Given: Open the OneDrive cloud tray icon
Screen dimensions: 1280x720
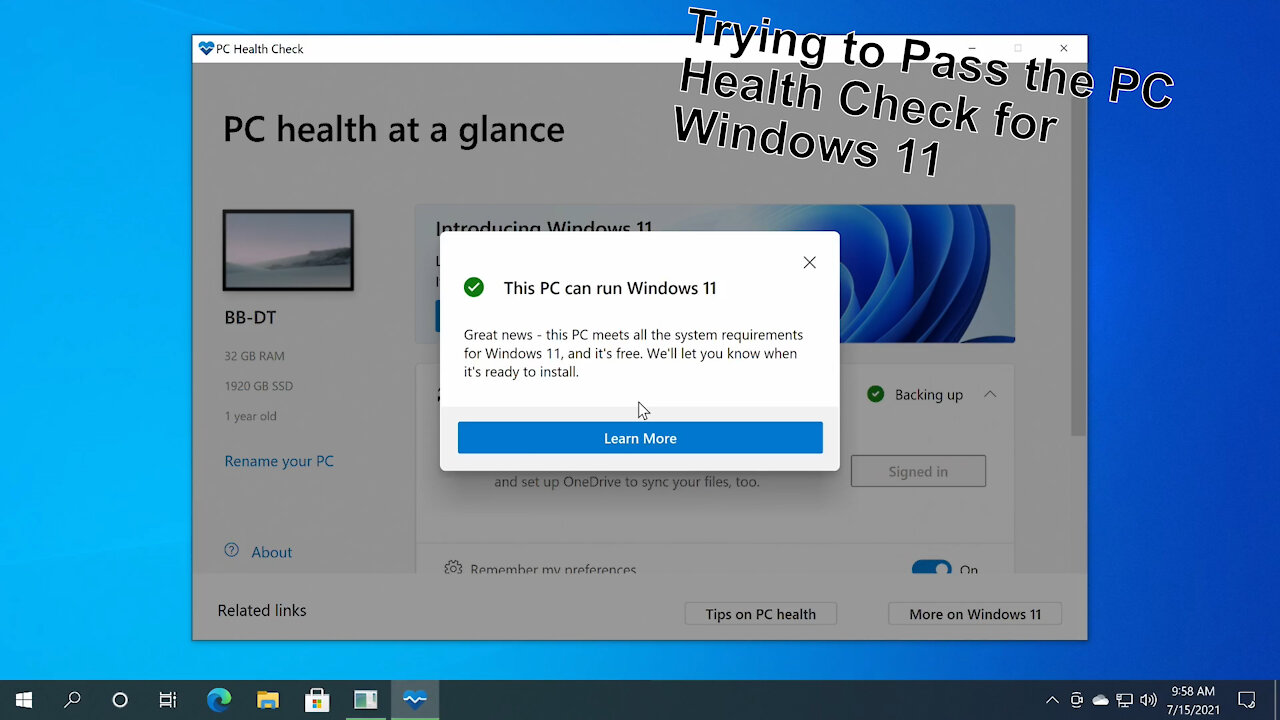Looking at the screenshot, I should click(x=1100, y=700).
